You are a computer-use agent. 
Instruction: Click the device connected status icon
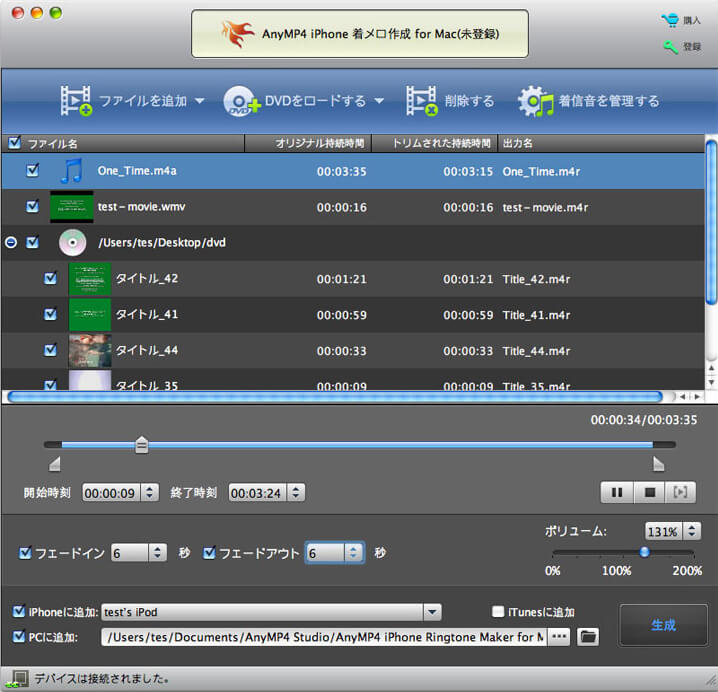pos(17,679)
